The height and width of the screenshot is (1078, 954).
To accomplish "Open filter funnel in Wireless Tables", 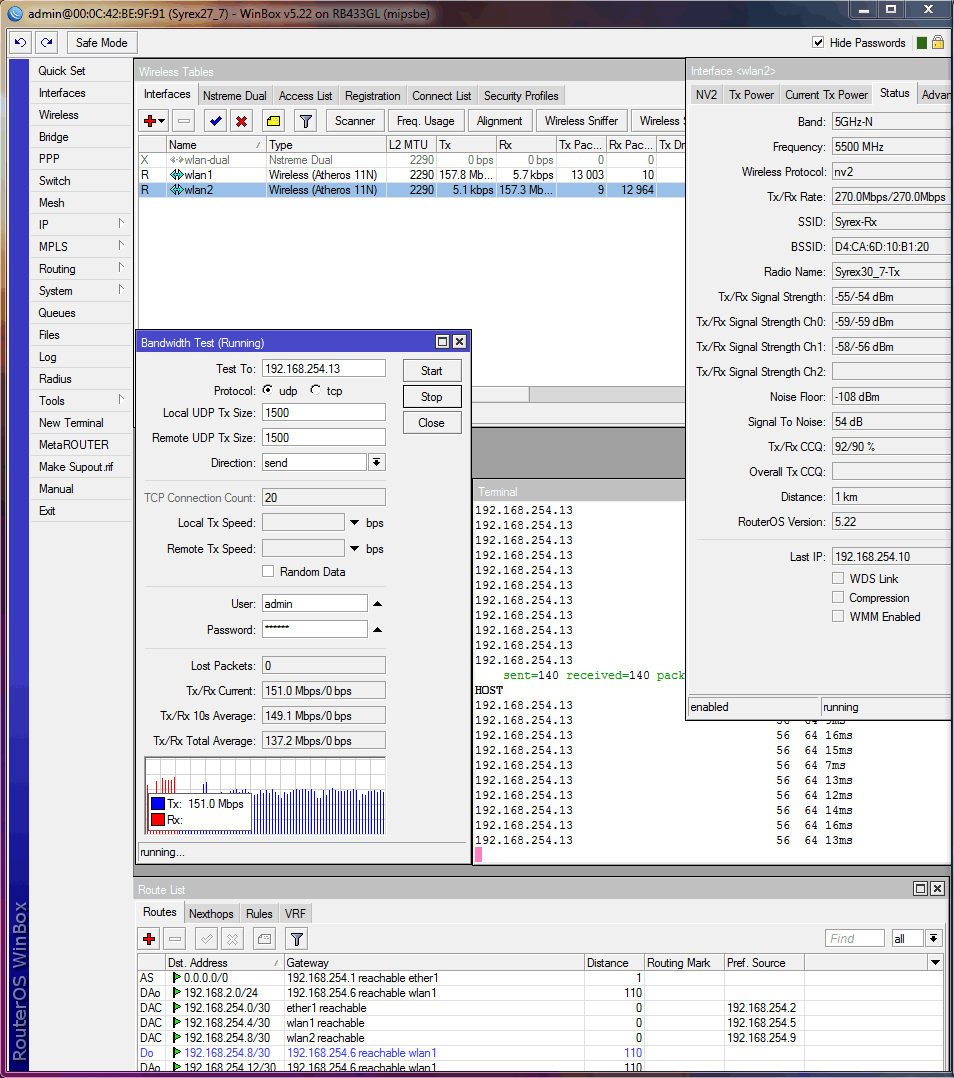I will point(306,121).
